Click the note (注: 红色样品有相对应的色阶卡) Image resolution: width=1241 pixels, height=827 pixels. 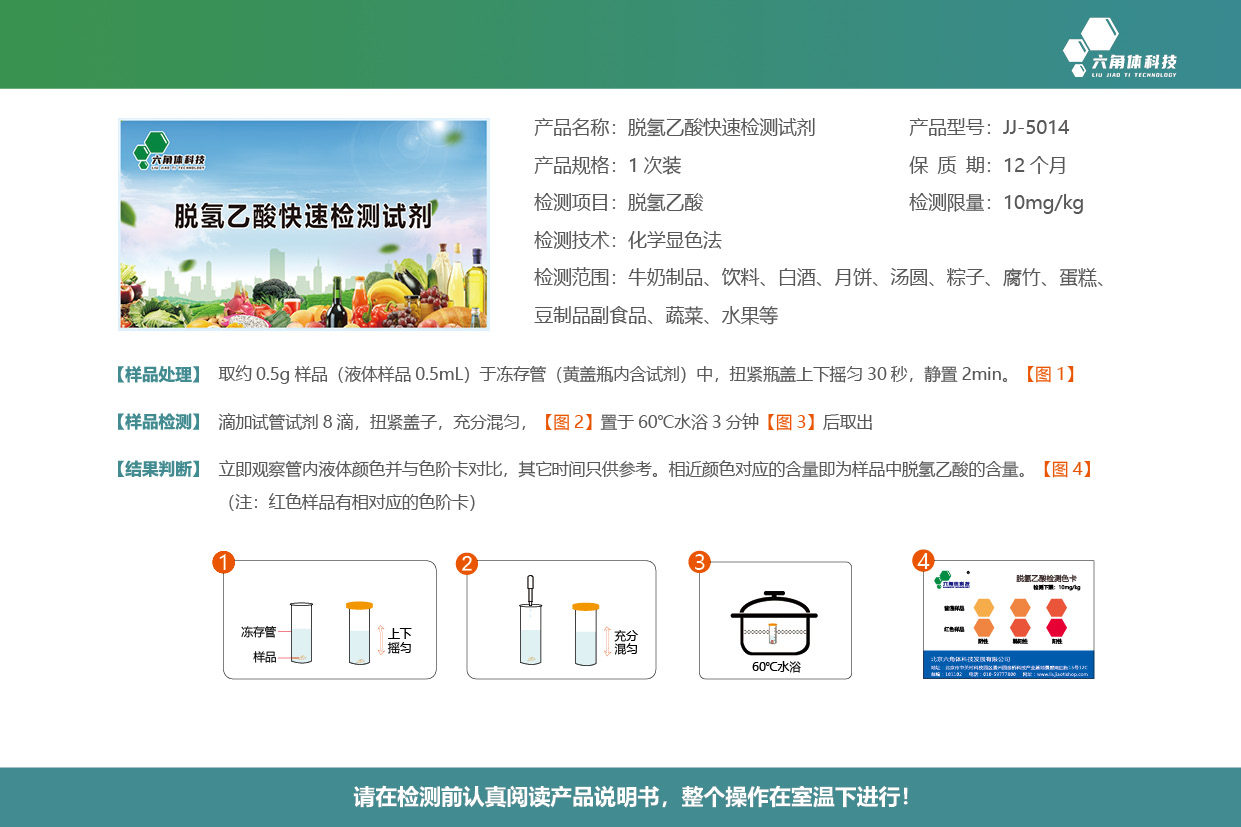[x=352, y=502]
